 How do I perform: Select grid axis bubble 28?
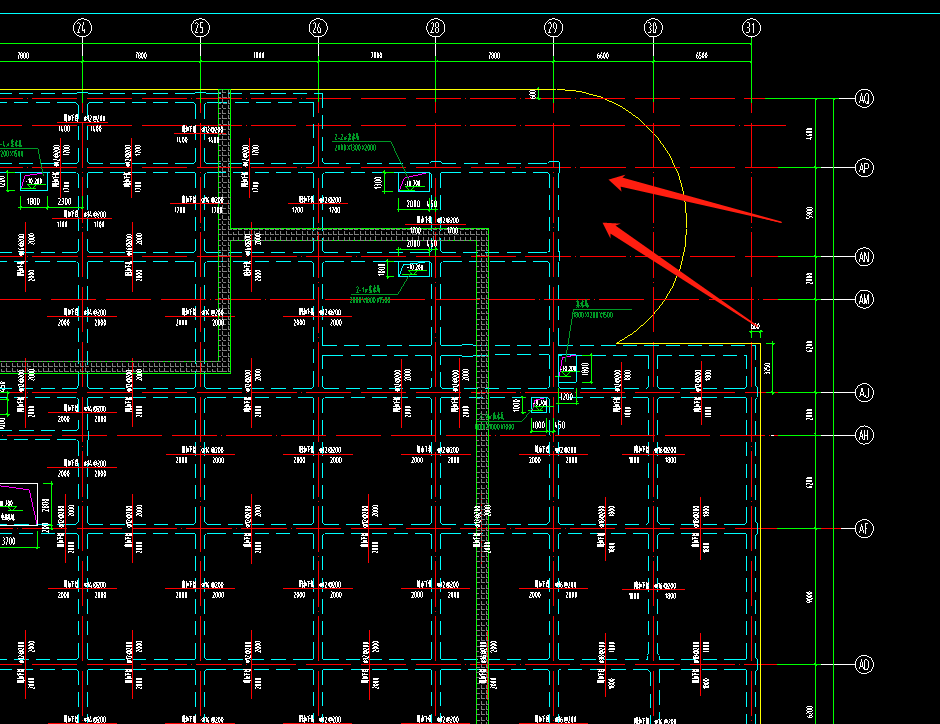(x=436, y=28)
